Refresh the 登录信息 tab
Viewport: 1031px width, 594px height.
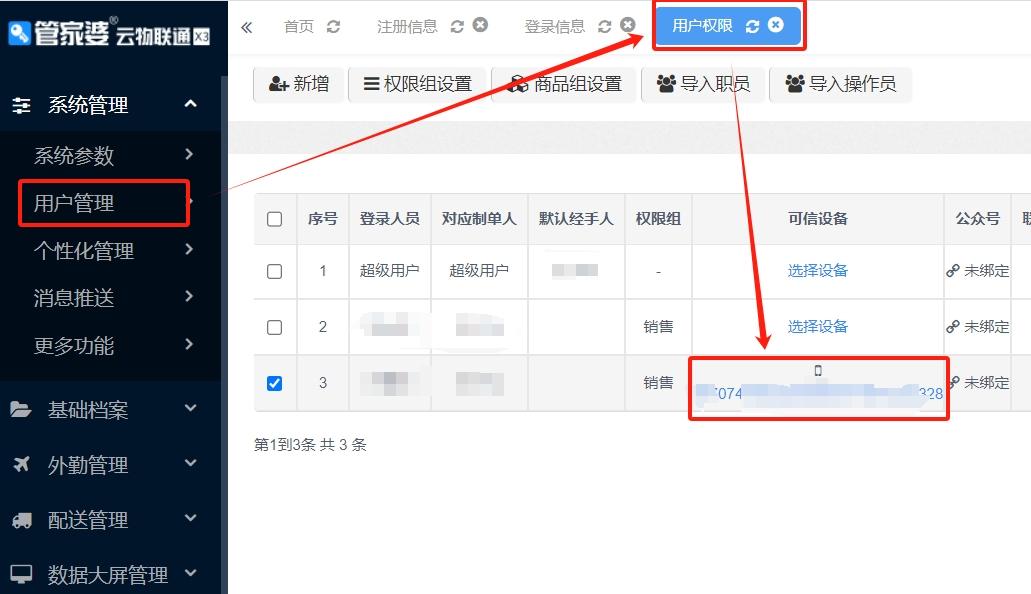click(x=604, y=26)
